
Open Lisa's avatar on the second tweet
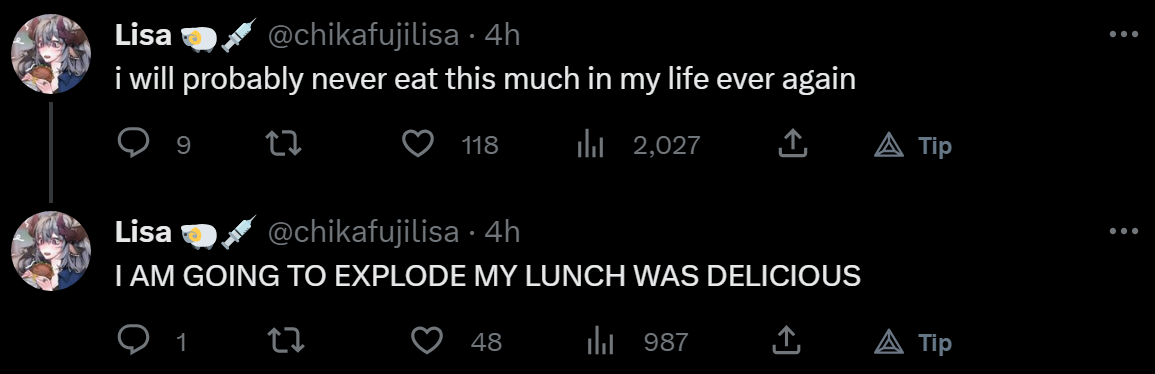click(x=51, y=250)
